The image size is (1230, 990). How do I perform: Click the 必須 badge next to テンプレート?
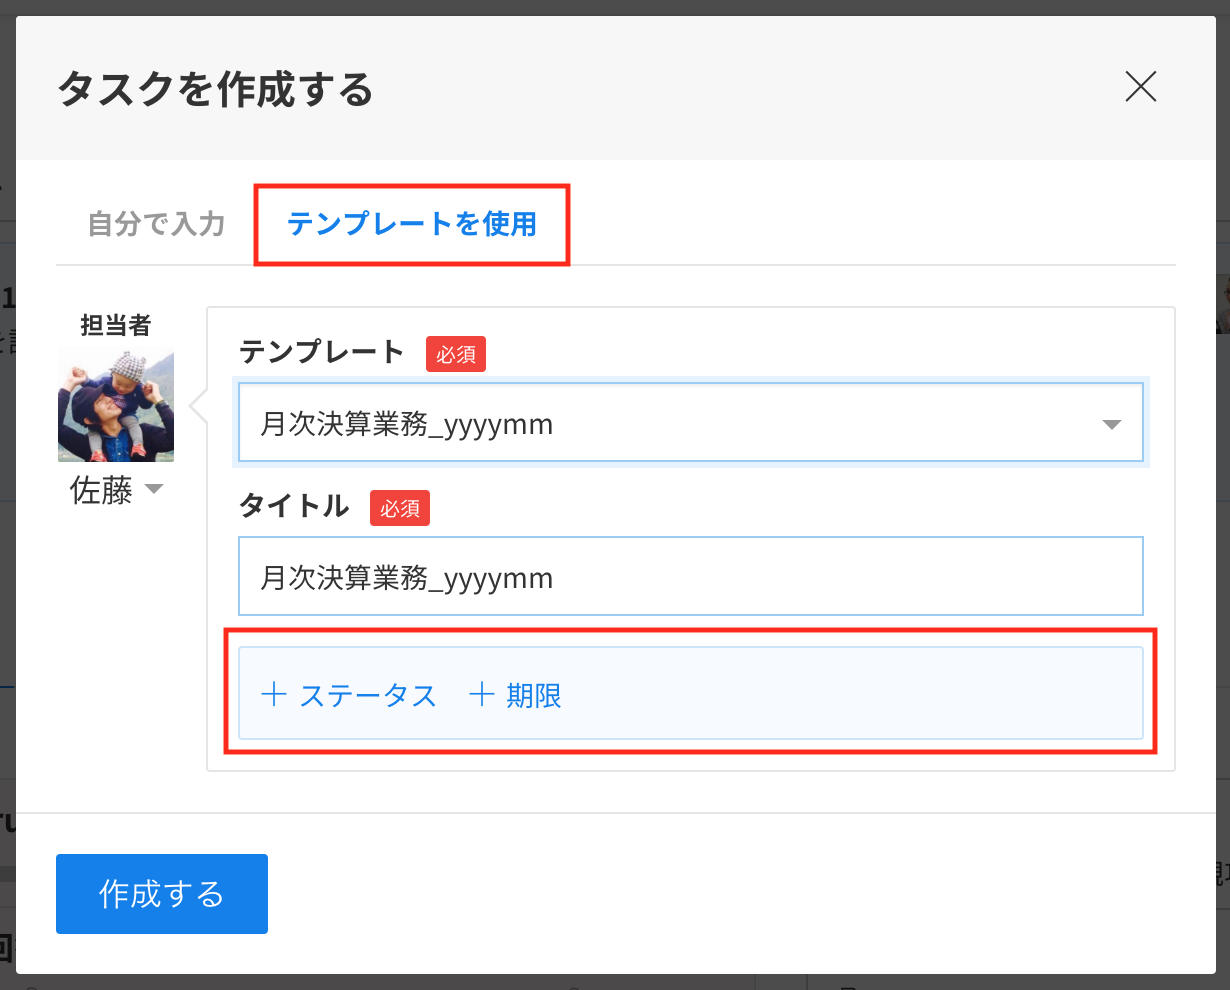pos(456,354)
